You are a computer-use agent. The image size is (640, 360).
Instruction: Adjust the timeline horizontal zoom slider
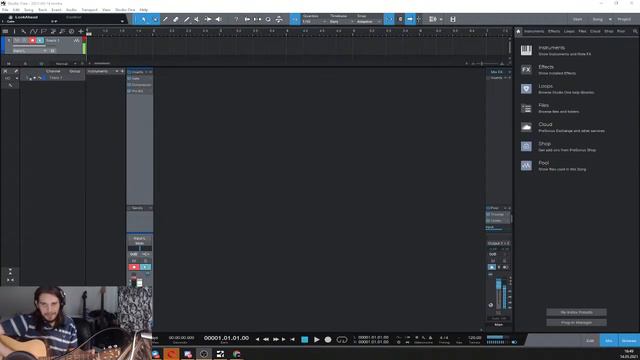click(x=482, y=64)
